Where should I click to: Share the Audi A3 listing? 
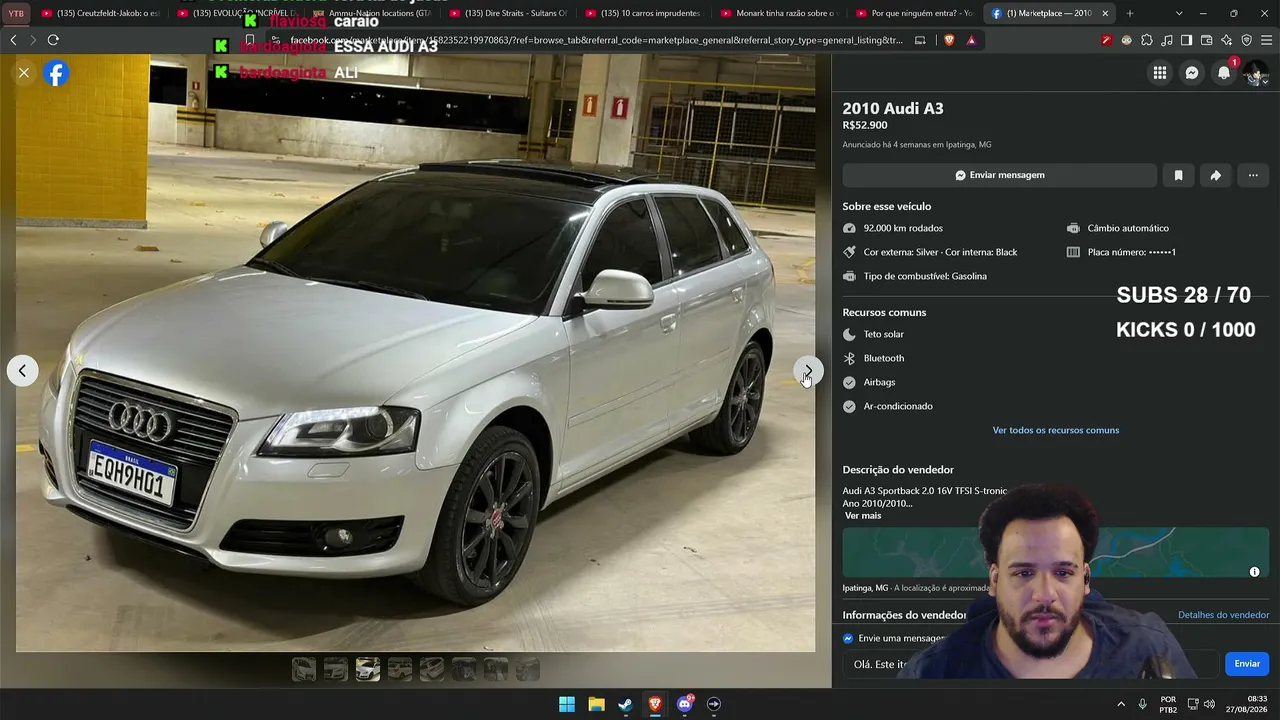(x=1215, y=175)
